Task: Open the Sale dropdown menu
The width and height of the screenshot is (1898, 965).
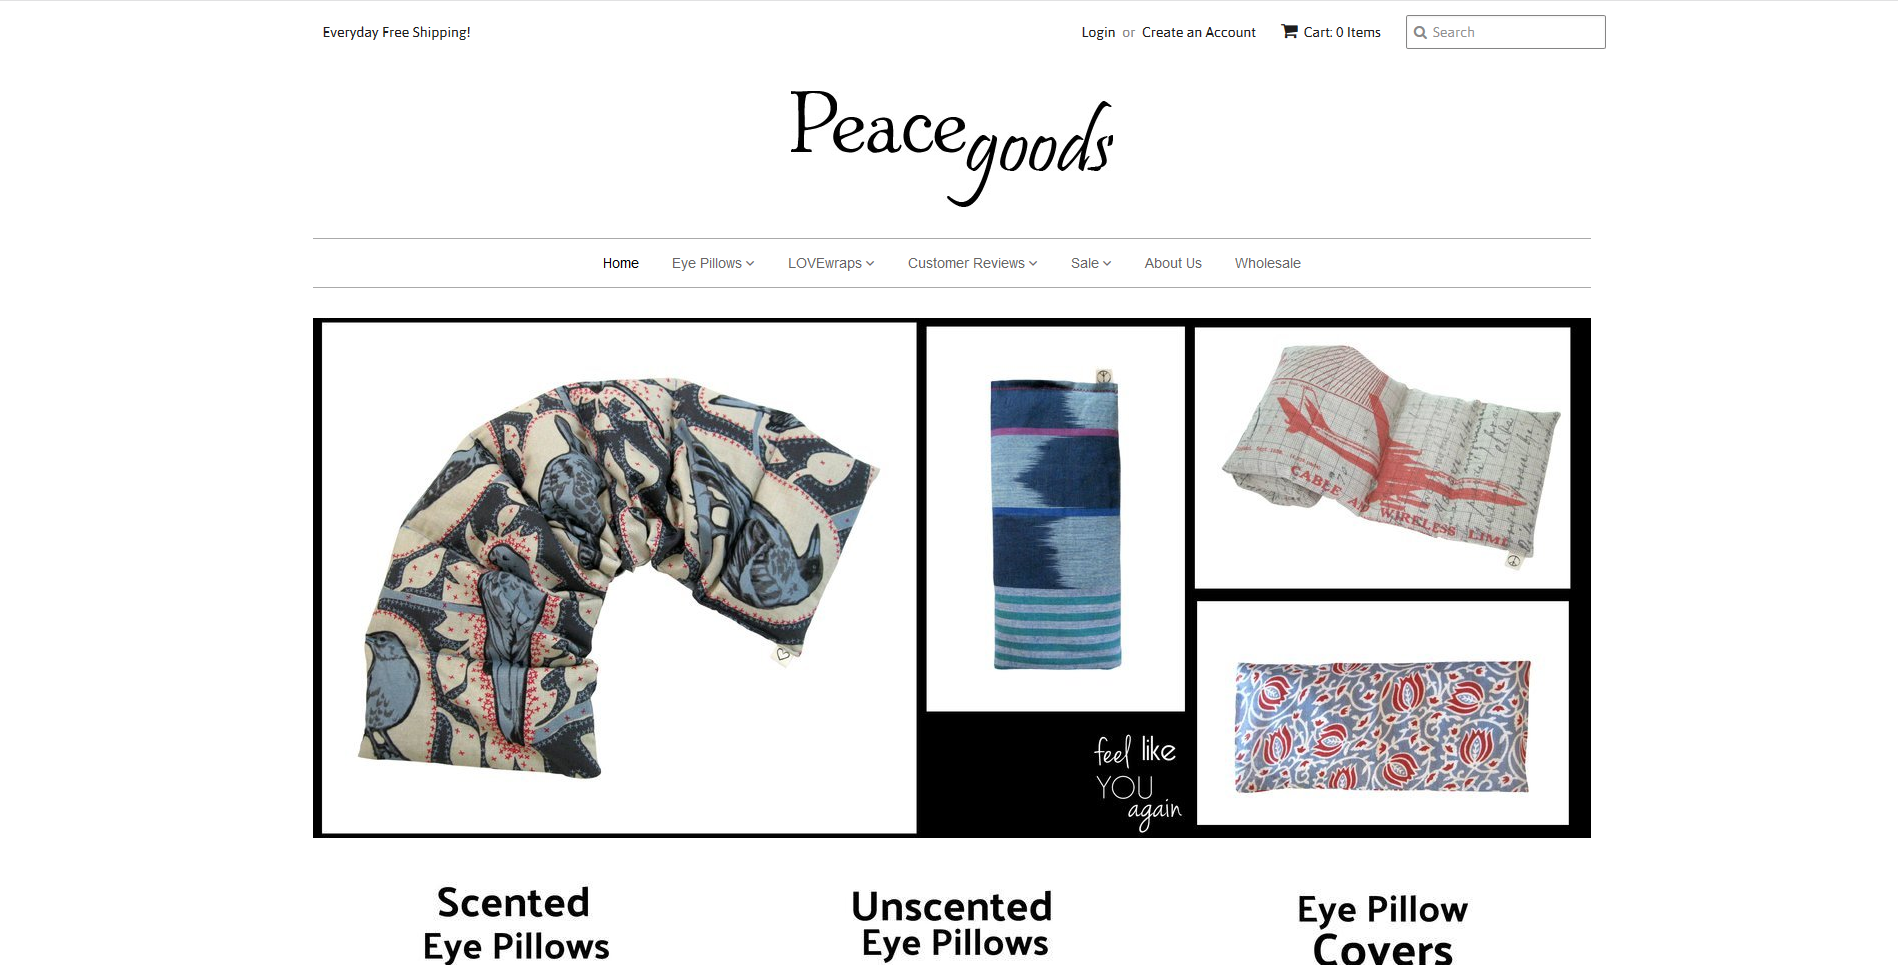Action: [x=1091, y=263]
